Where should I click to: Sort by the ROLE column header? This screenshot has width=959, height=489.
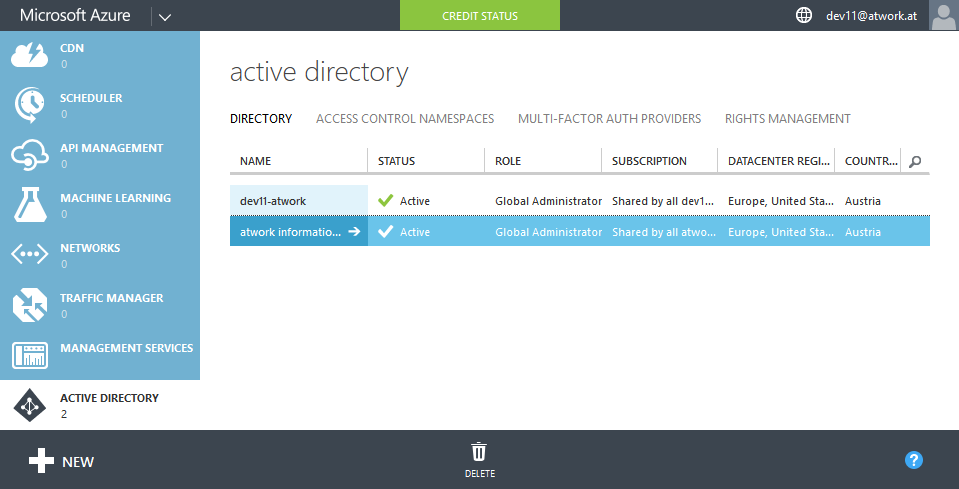tap(508, 161)
